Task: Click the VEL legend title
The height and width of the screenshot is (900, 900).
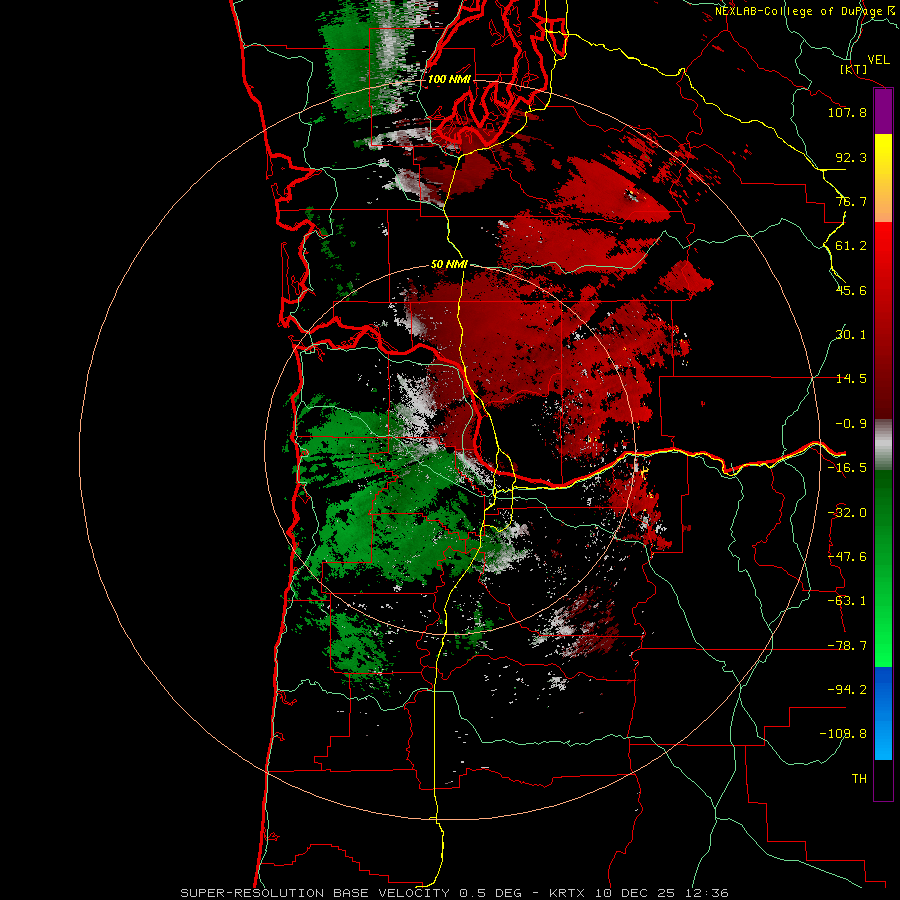Action: (x=878, y=59)
